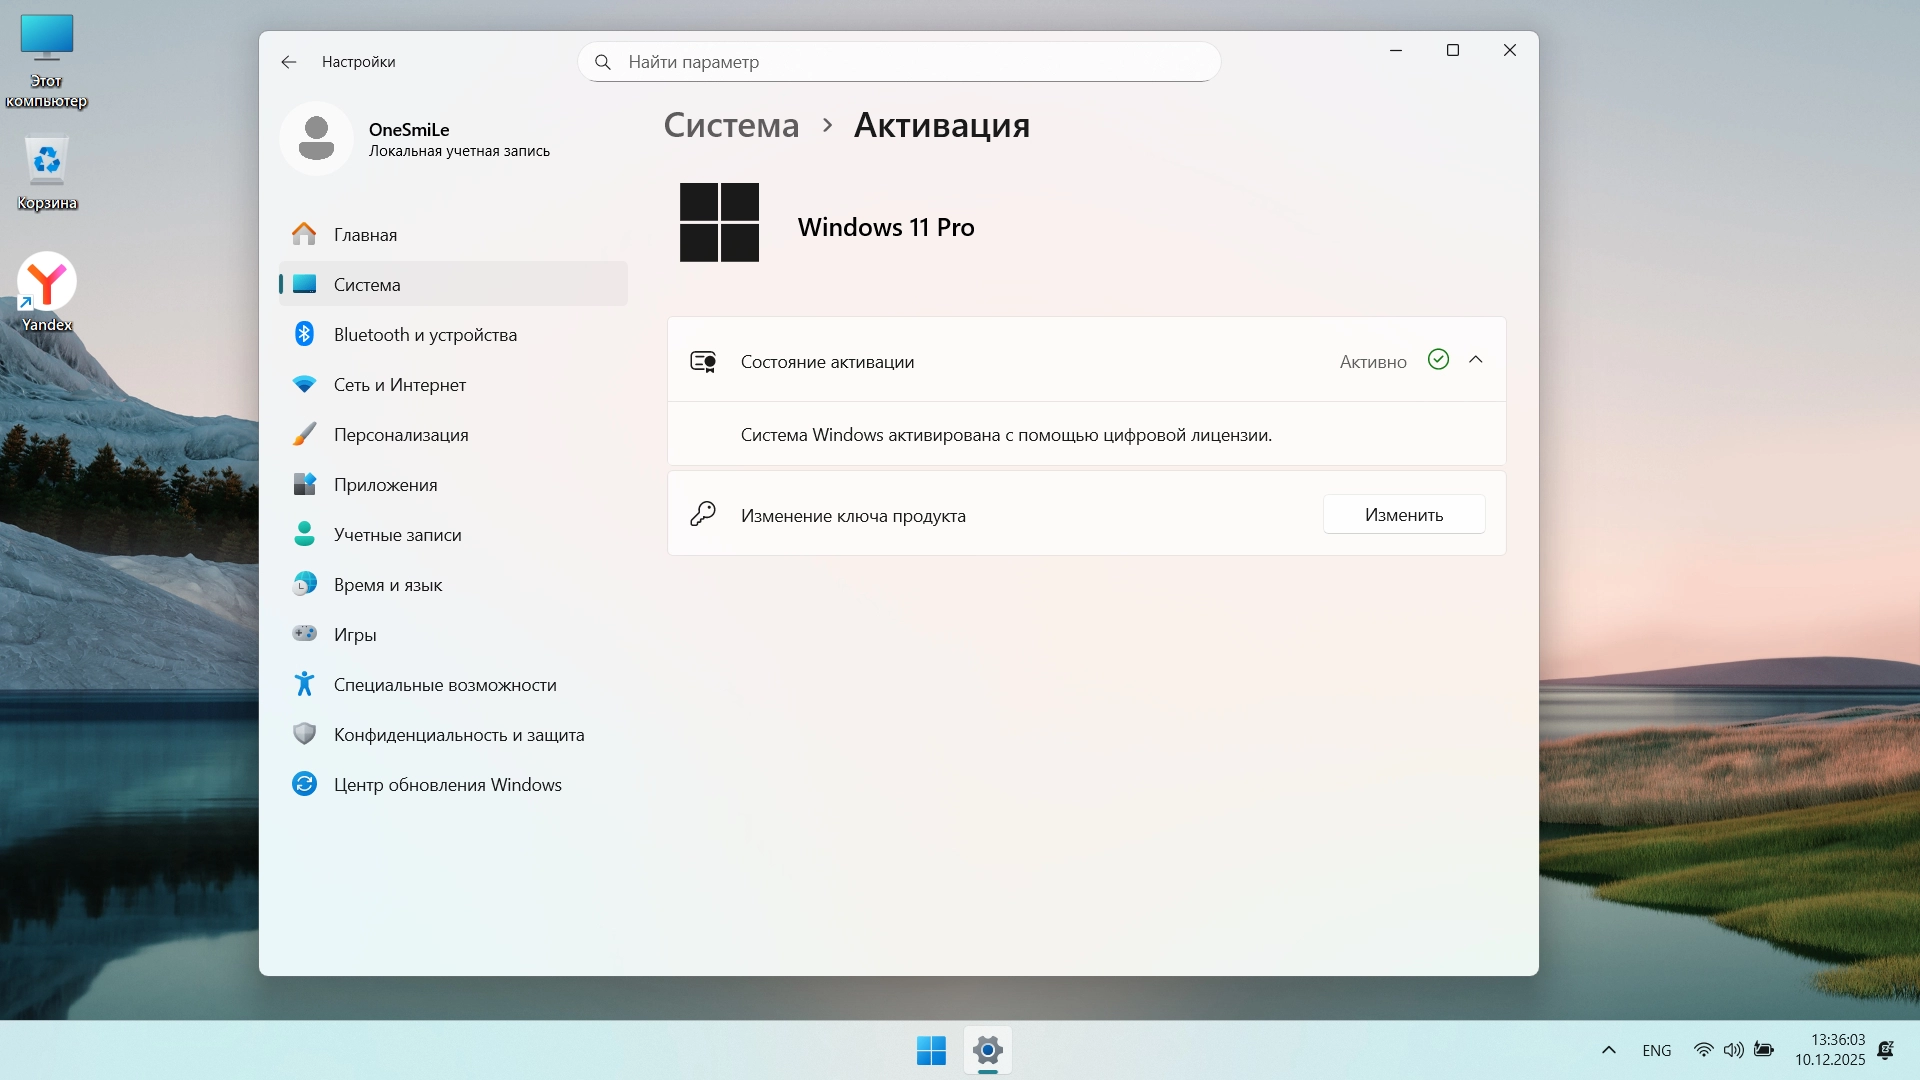Open the Приложения settings page

tap(385, 485)
